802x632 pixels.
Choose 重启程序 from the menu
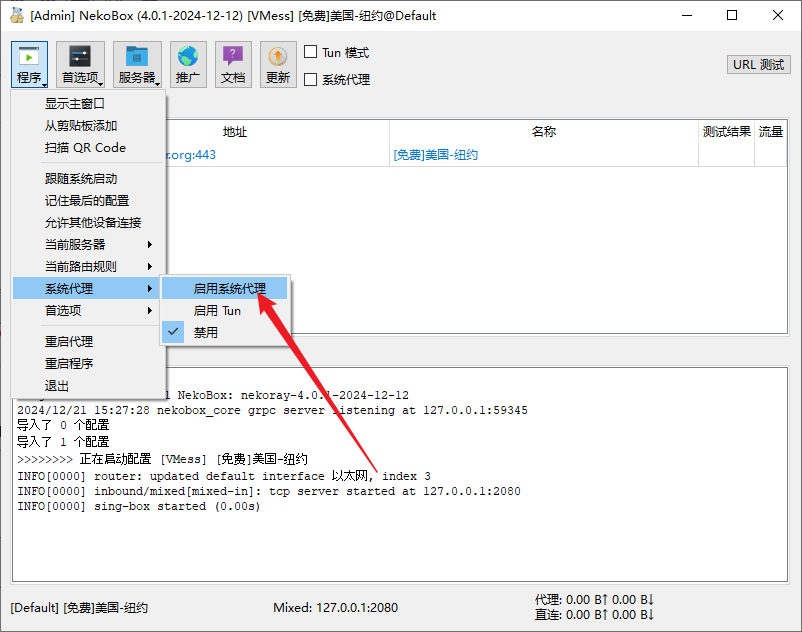[88, 364]
